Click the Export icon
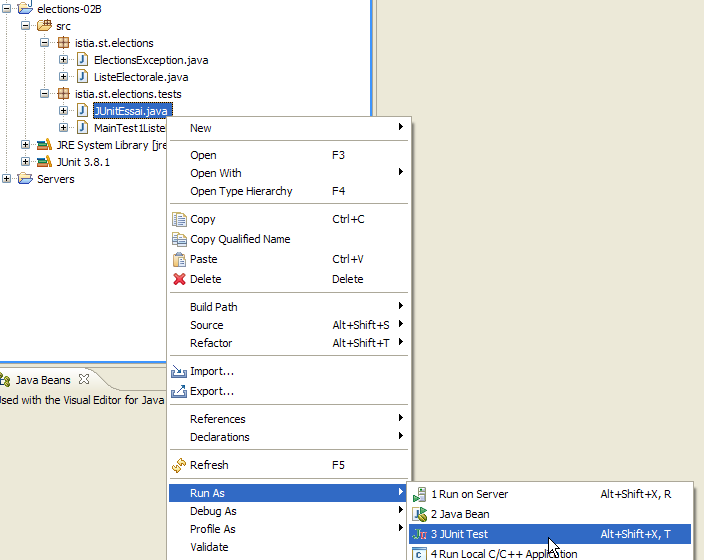This screenshot has height=560, width=704. click(x=180, y=391)
